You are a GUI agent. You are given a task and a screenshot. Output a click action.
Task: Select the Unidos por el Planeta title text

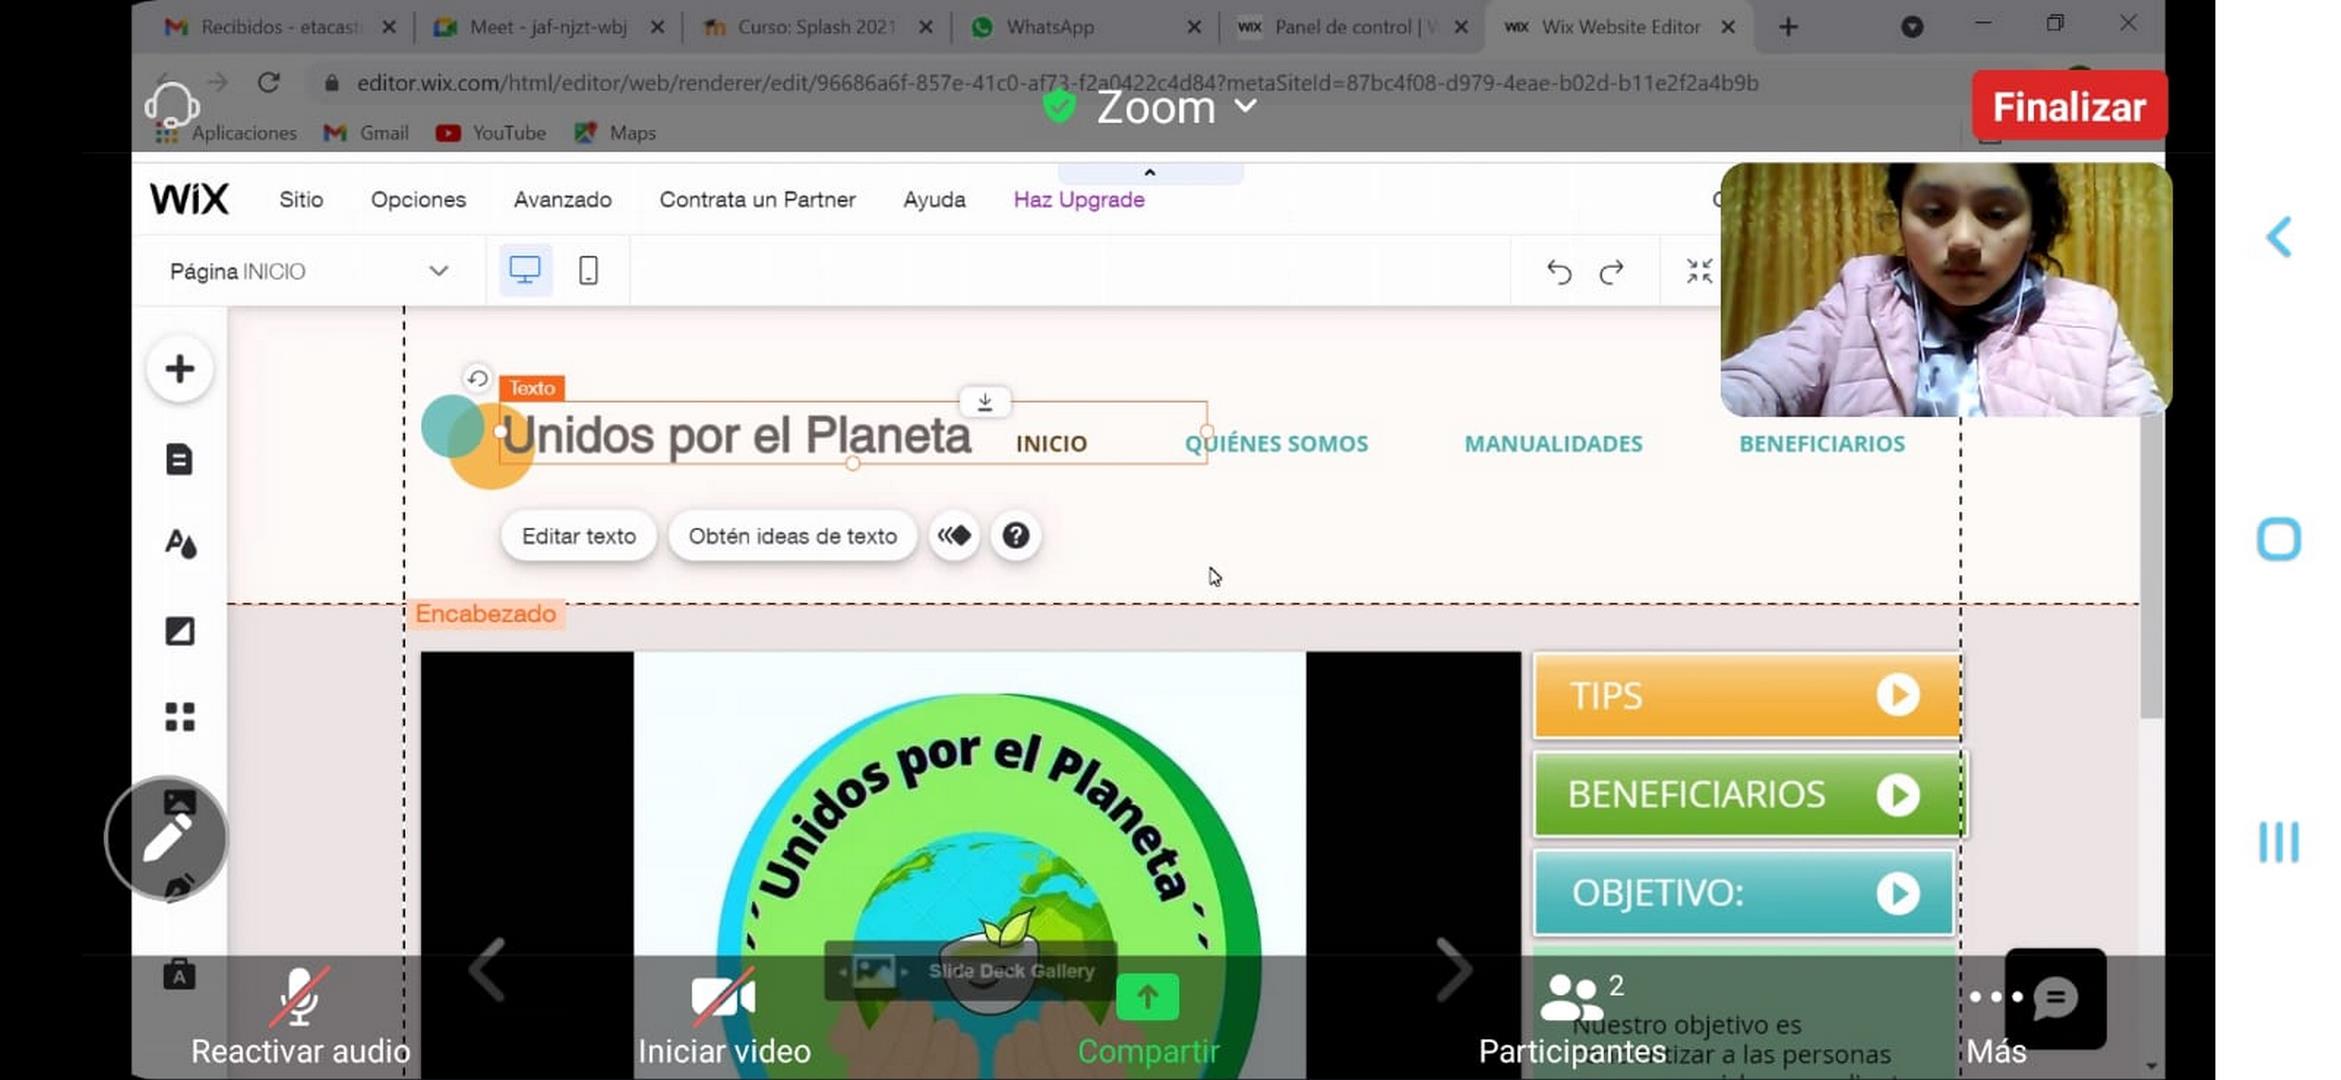point(736,435)
